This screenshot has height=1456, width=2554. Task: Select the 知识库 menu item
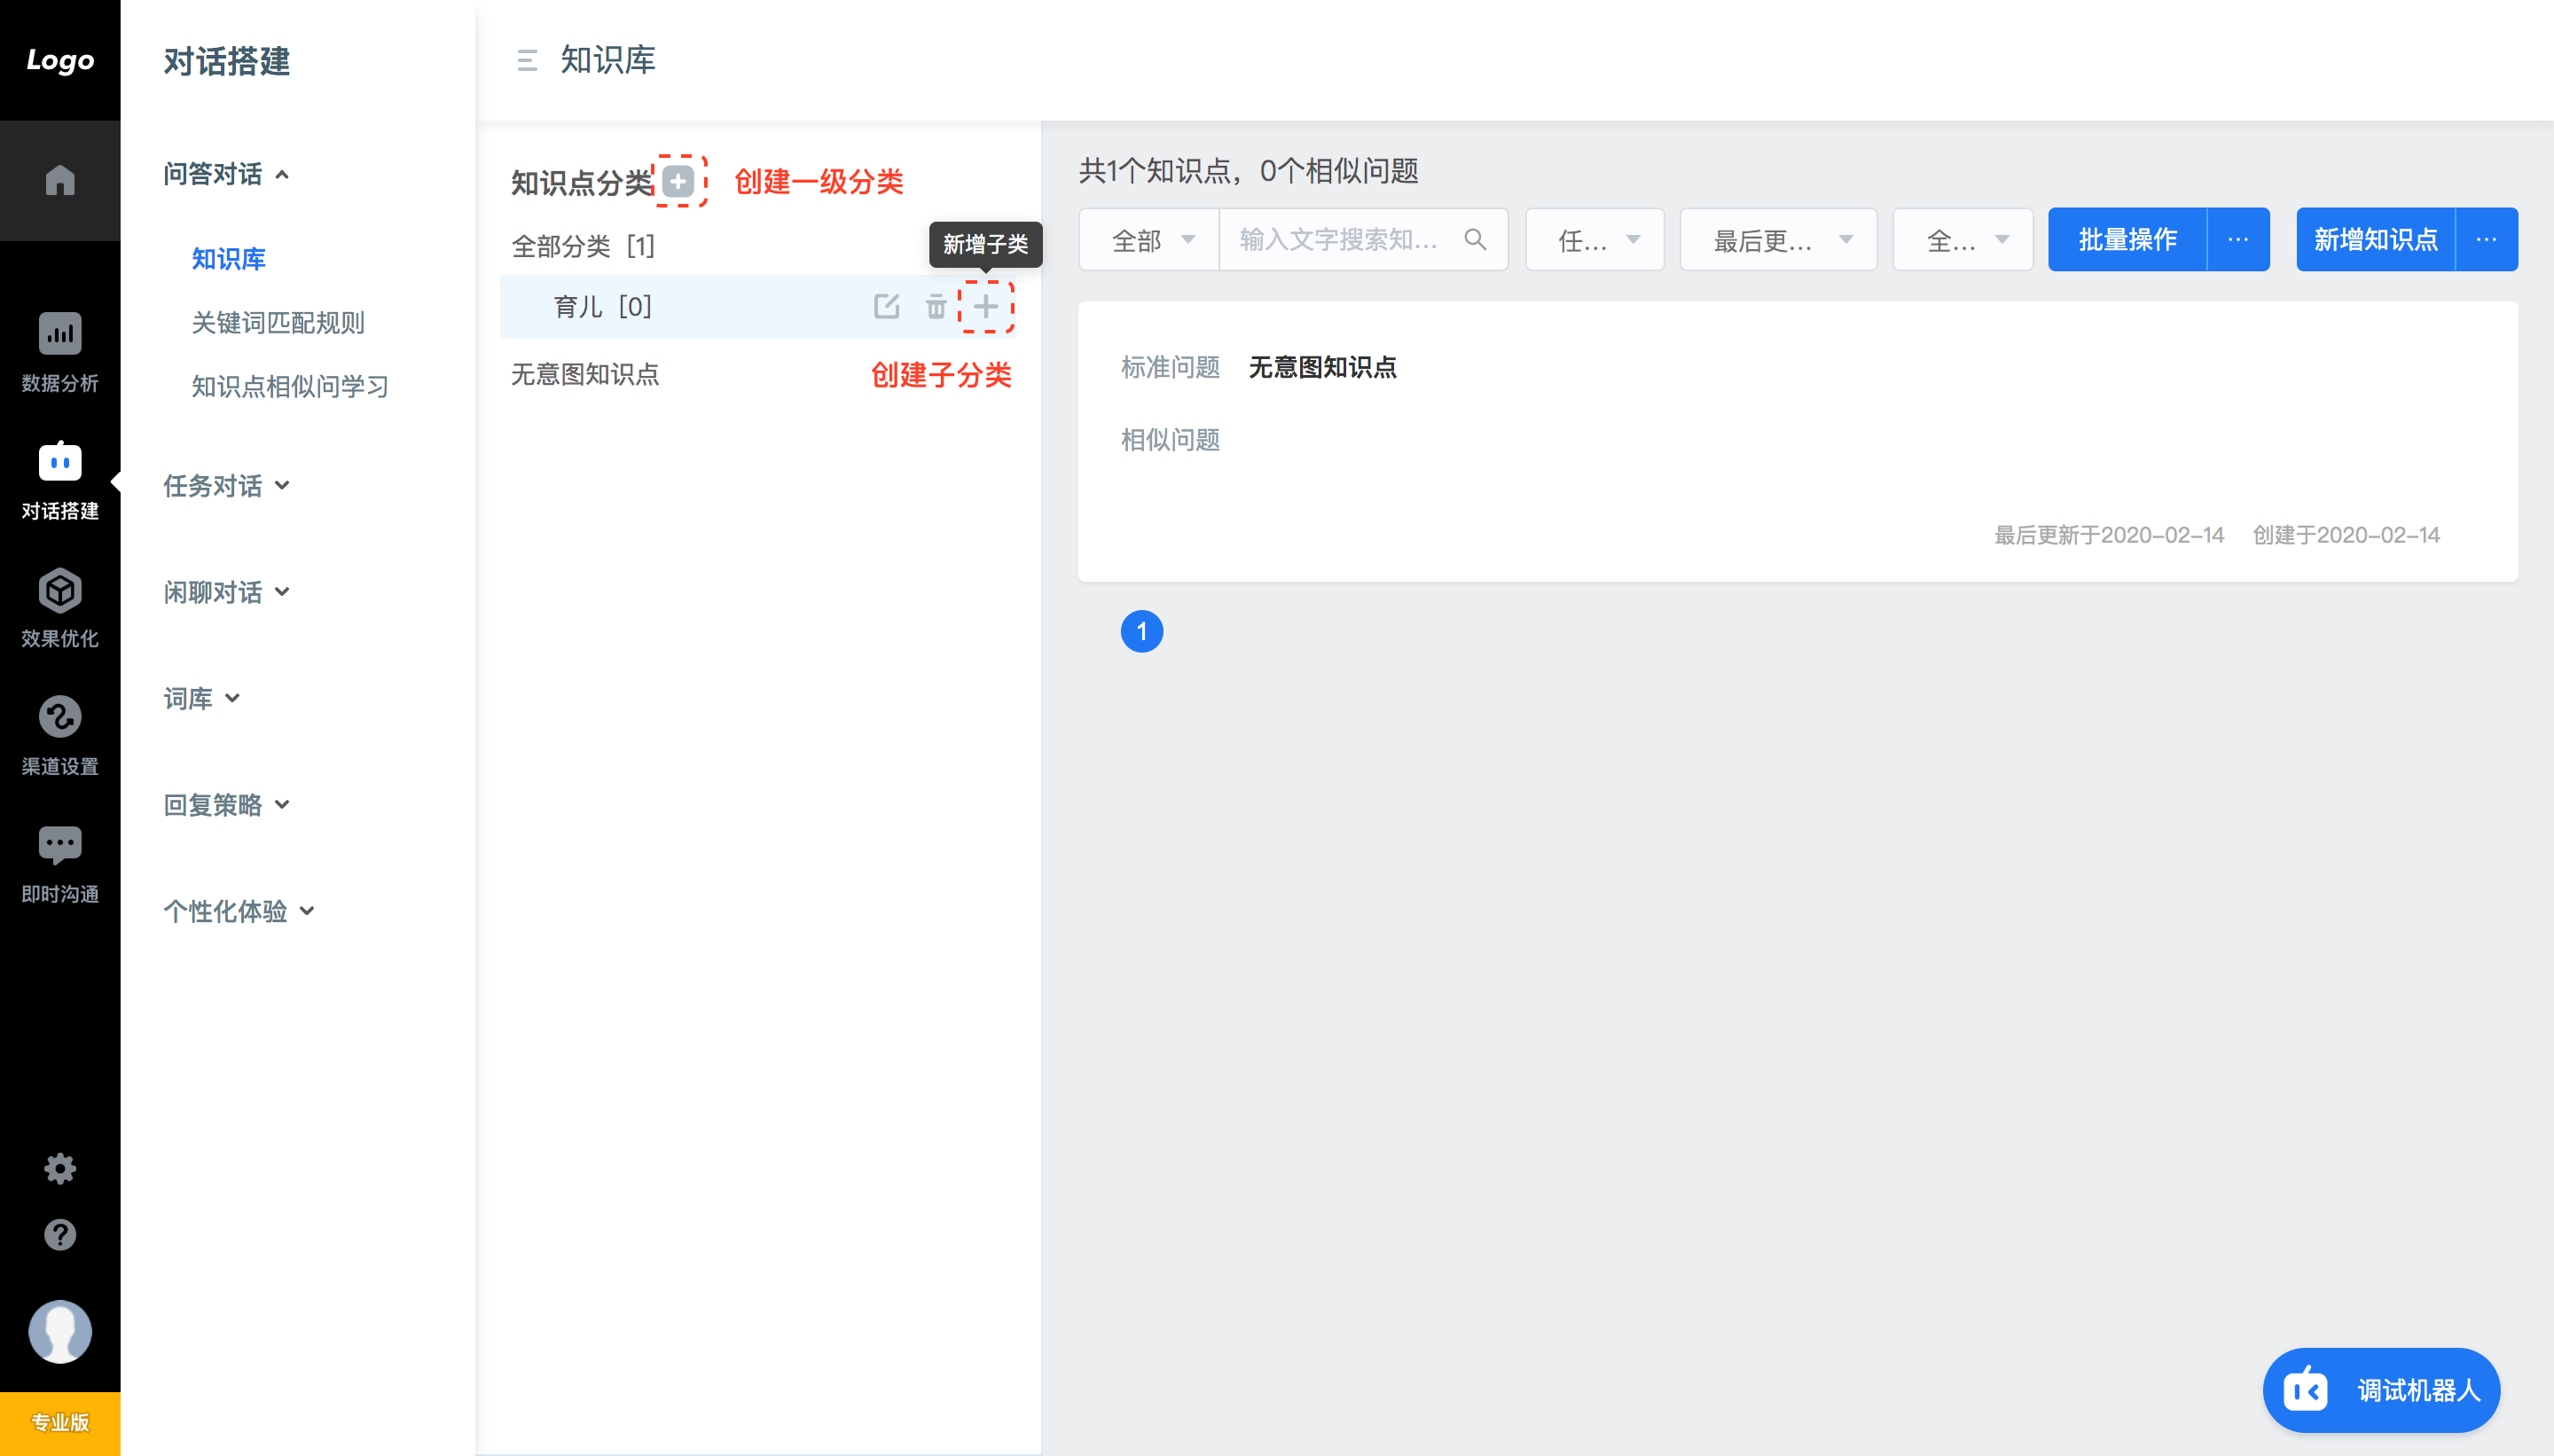(x=228, y=259)
